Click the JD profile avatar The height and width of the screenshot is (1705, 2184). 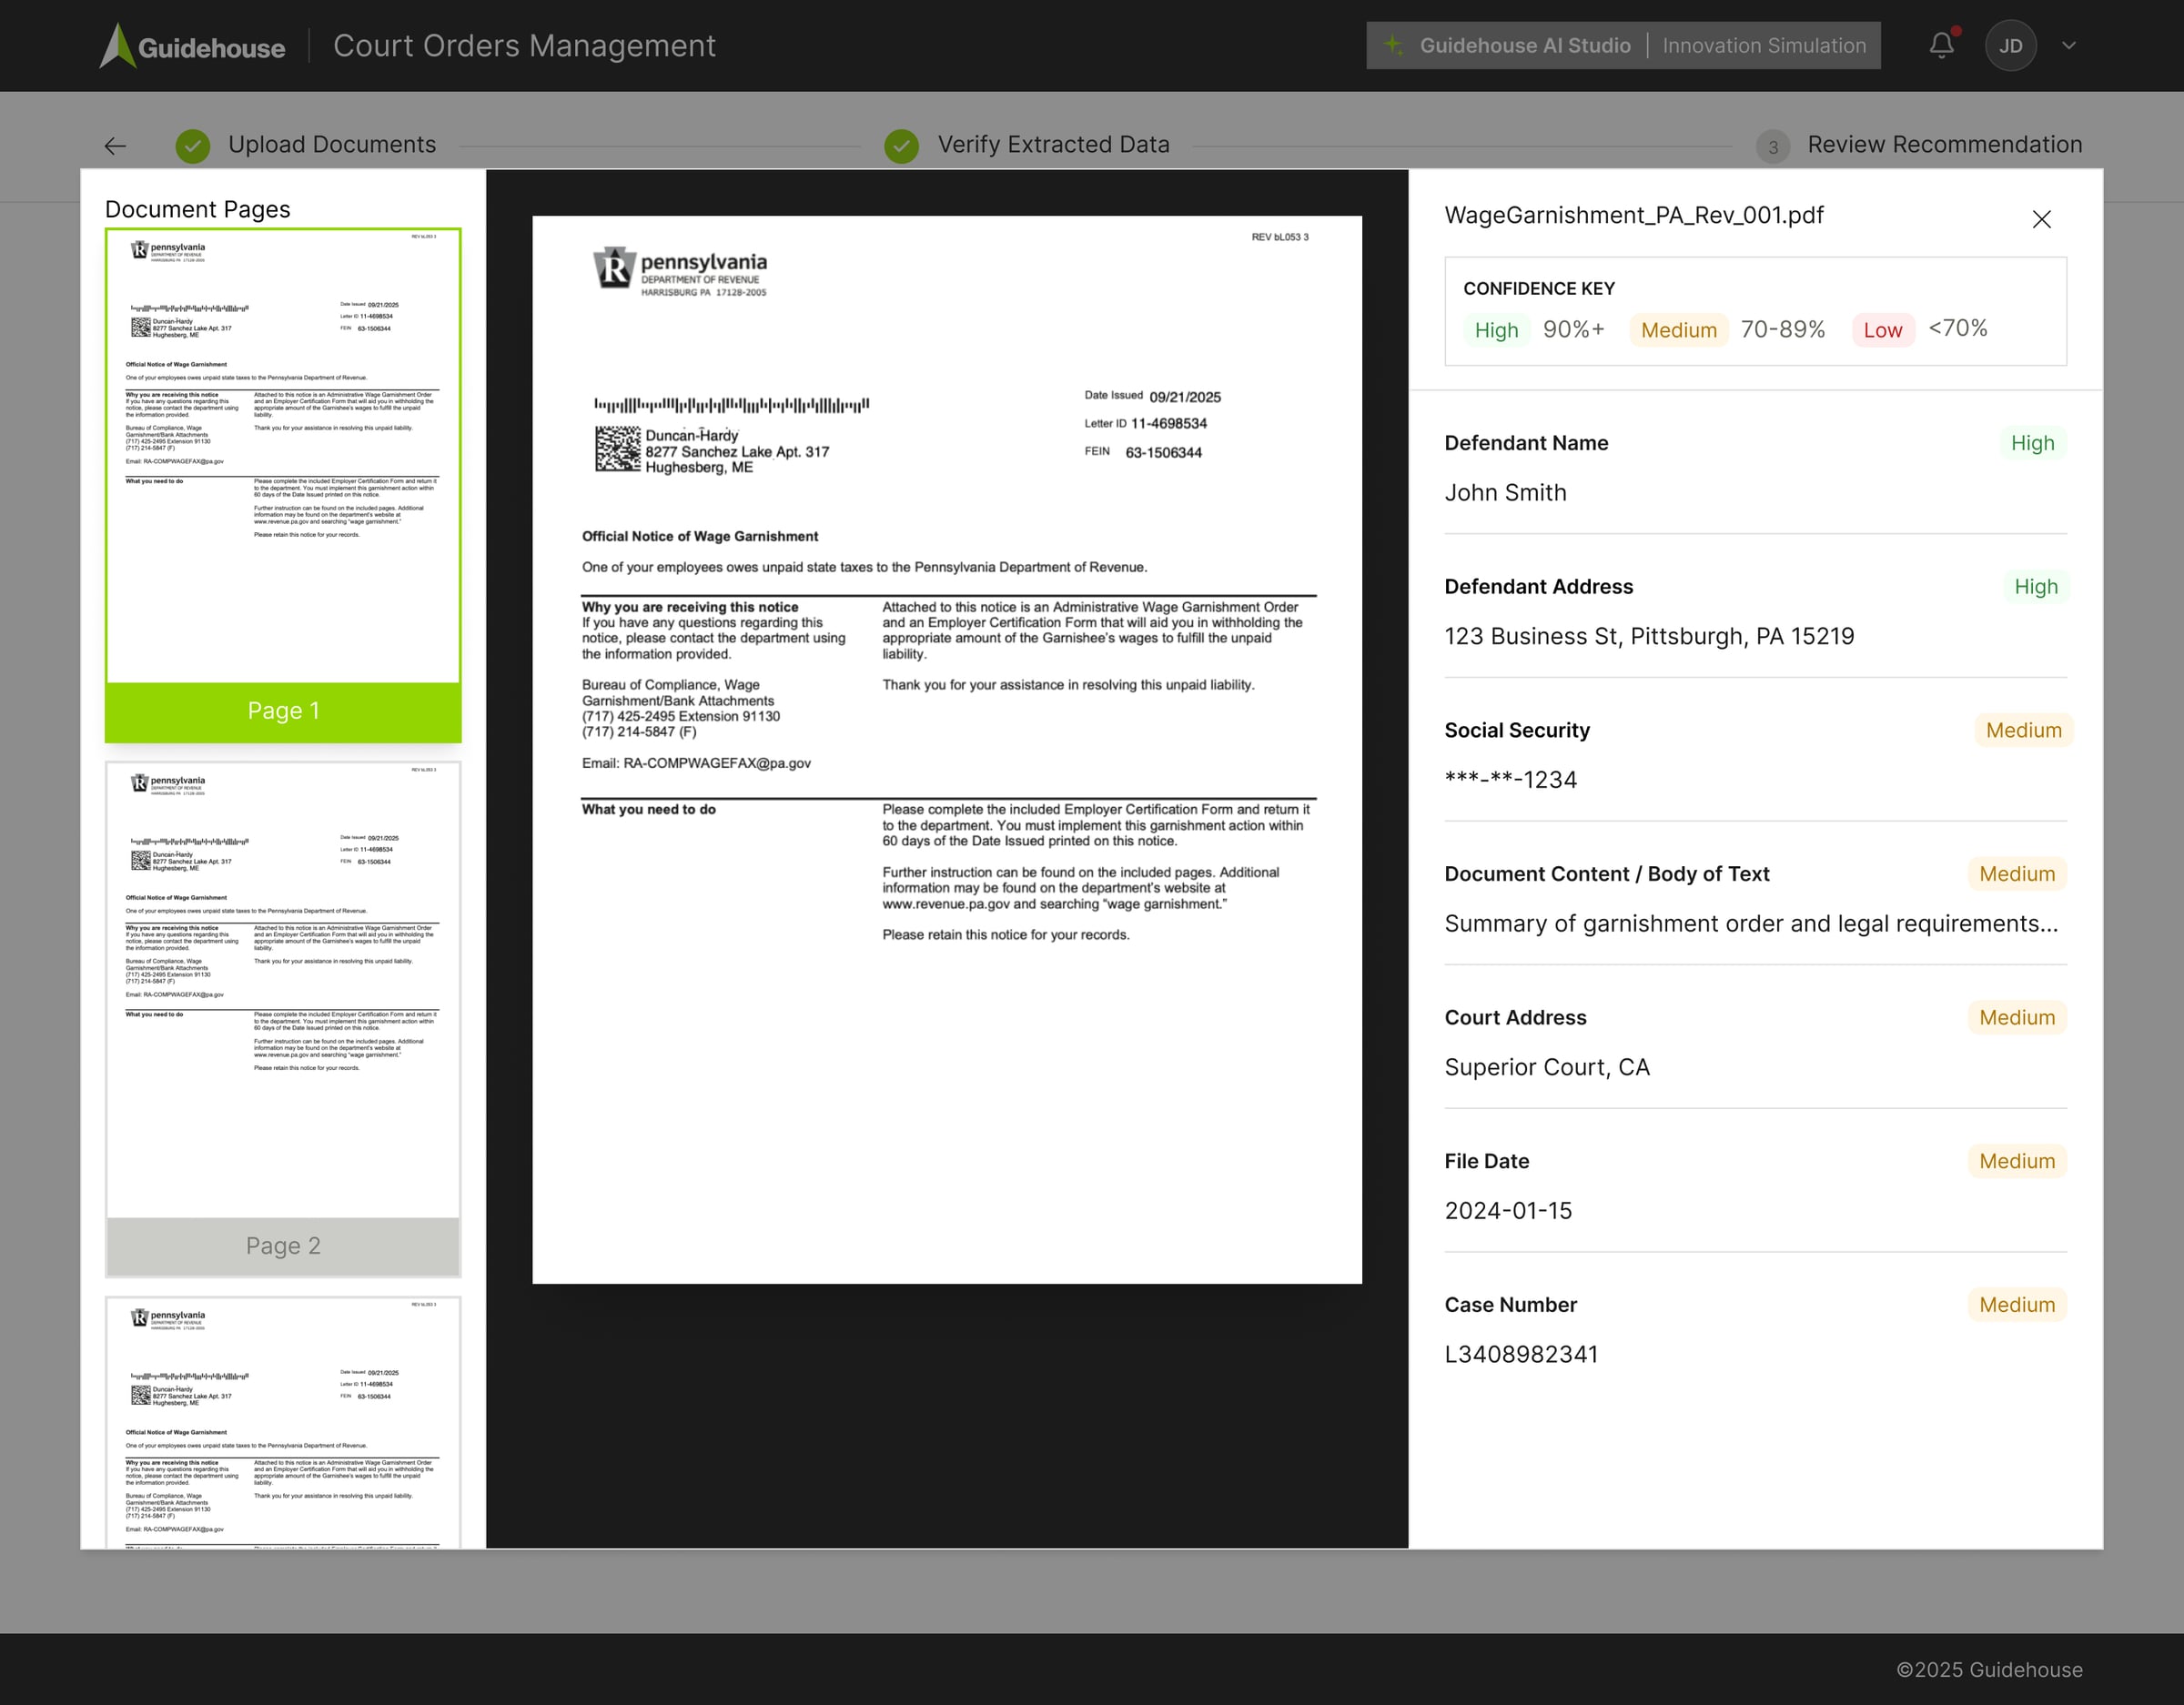tap(2010, 45)
